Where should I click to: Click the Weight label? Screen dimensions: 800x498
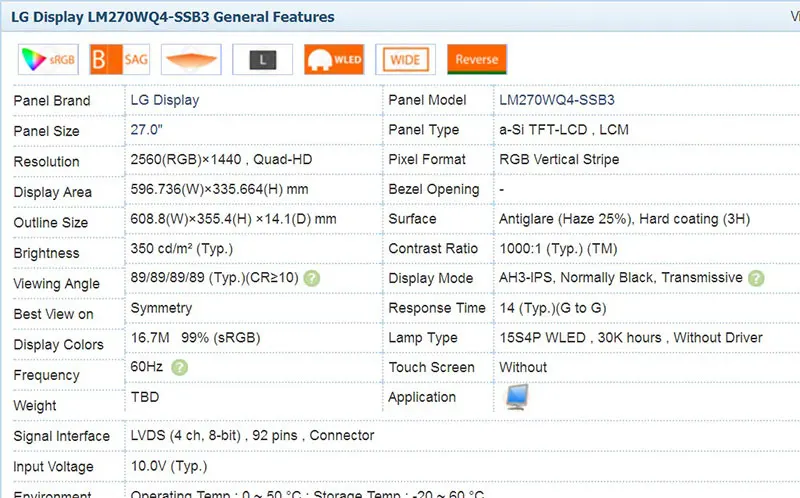click(x=35, y=406)
